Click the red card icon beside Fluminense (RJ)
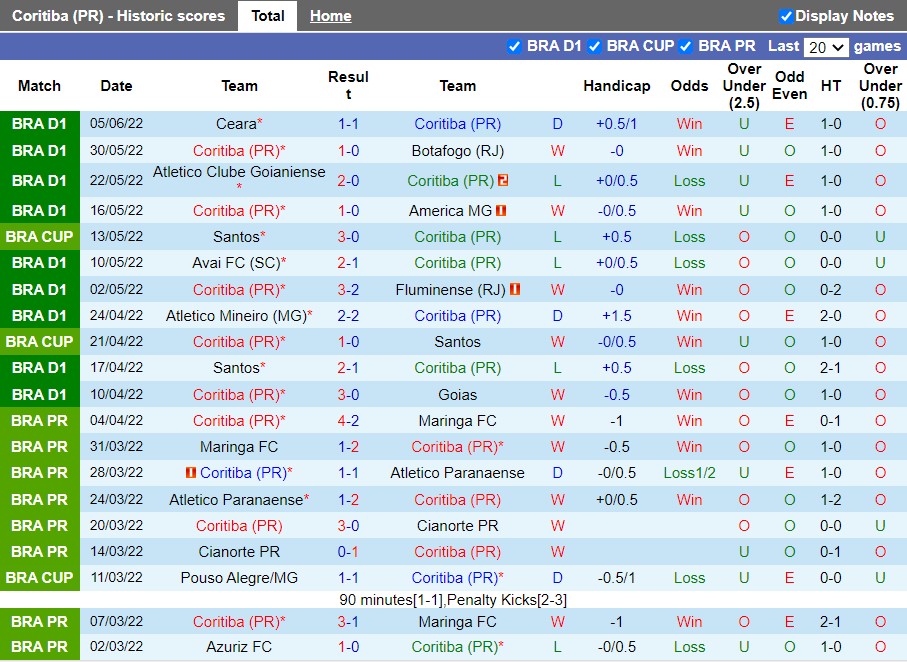The width and height of the screenshot is (907, 662). [x=515, y=289]
